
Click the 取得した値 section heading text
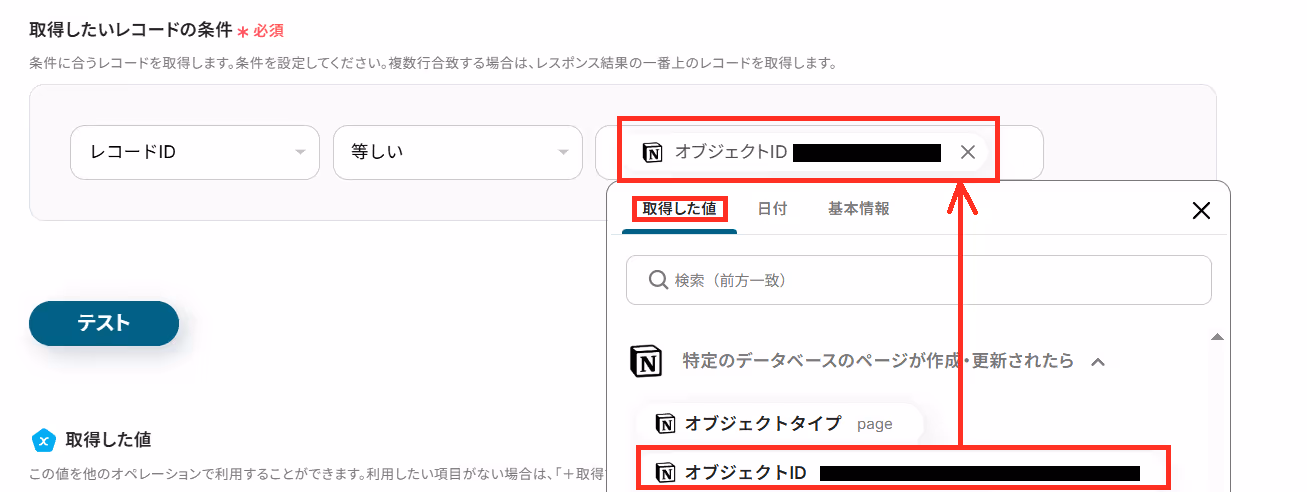[x=108, y=440]
